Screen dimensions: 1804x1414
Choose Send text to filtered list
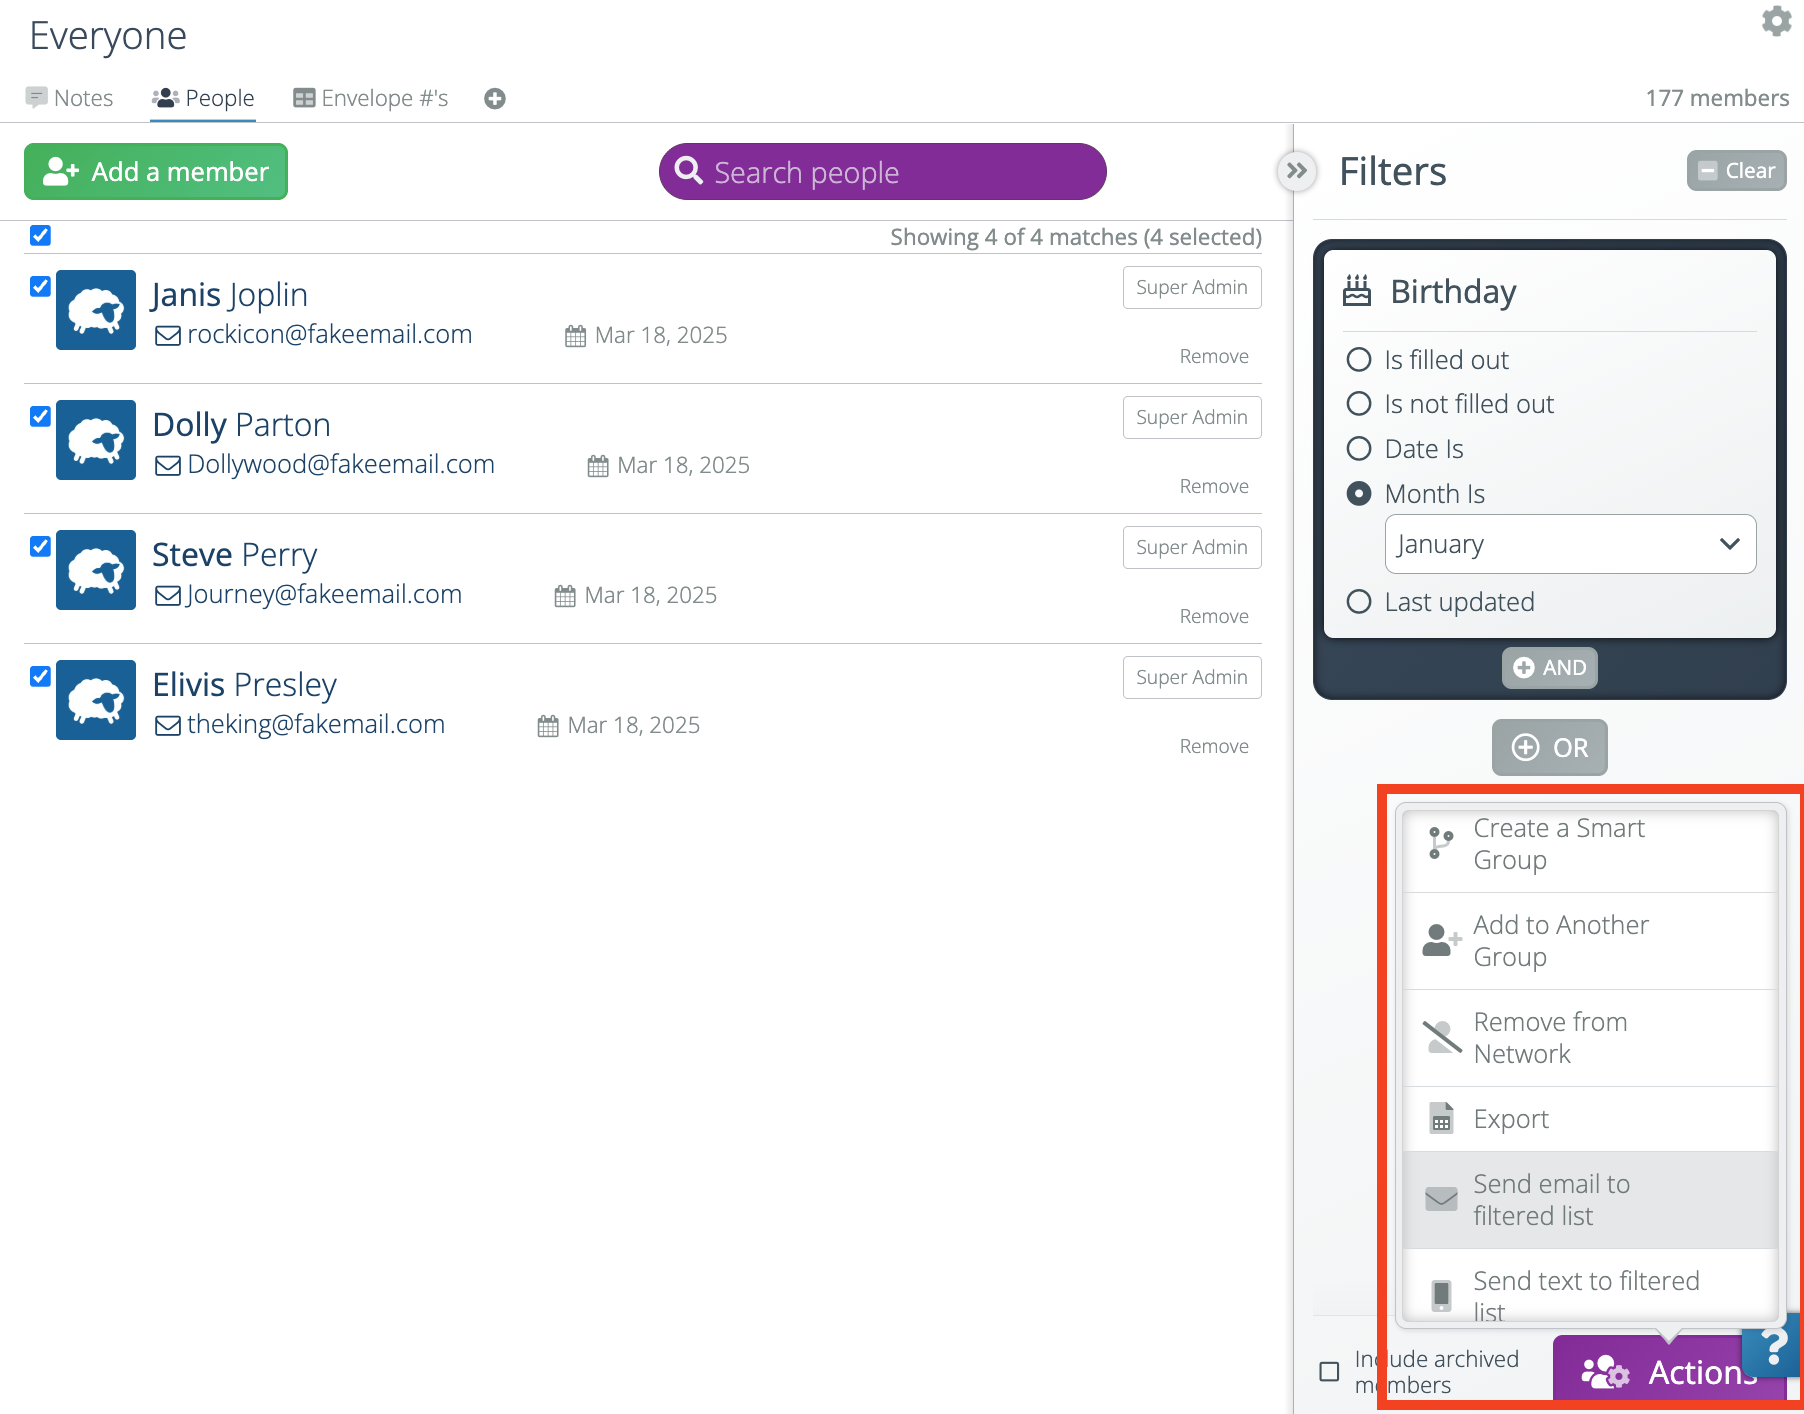1590,1286
